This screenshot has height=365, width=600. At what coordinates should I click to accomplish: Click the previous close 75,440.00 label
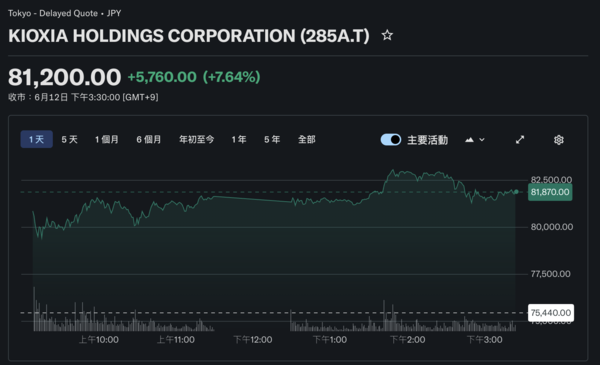pos(551,313)
